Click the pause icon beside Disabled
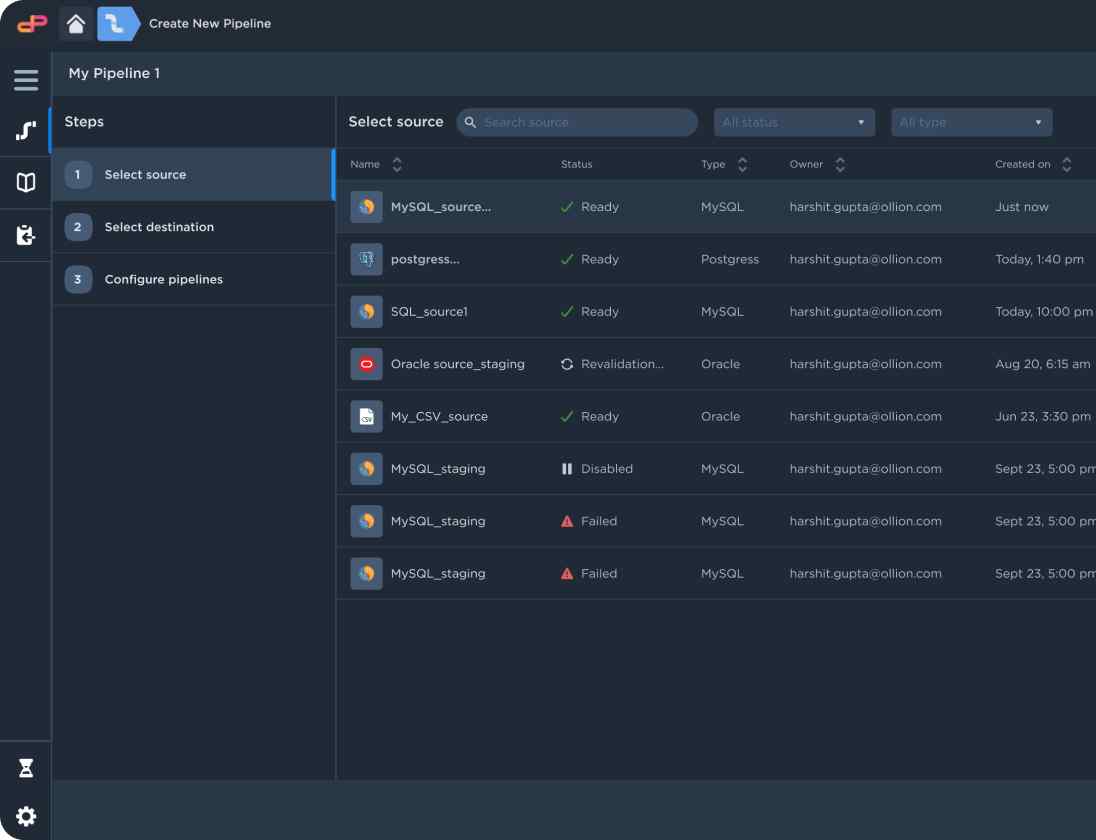The height and width of the screenshot is (840, 1096). pos(567,469)
